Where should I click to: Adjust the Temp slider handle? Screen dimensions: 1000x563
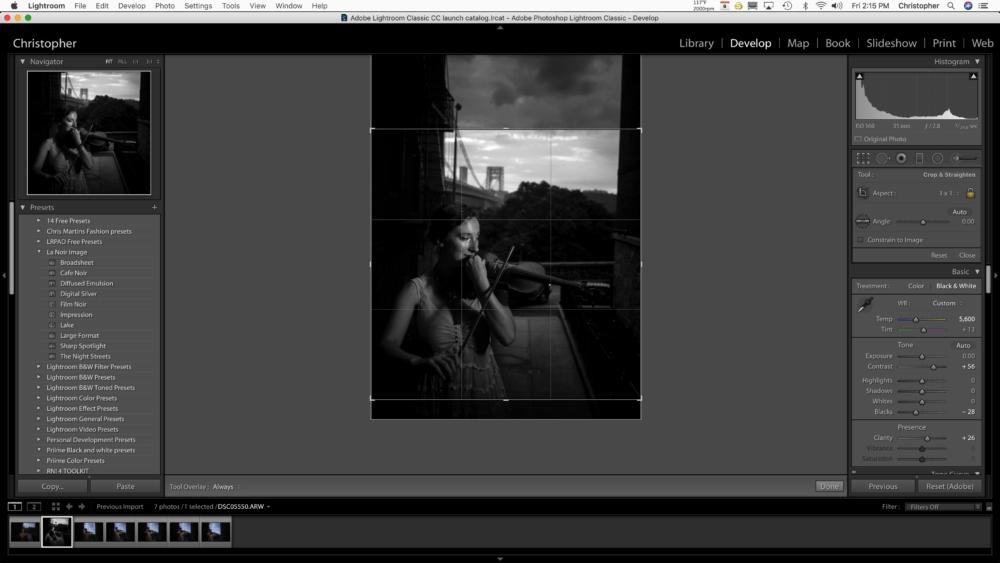pos(916,319)
